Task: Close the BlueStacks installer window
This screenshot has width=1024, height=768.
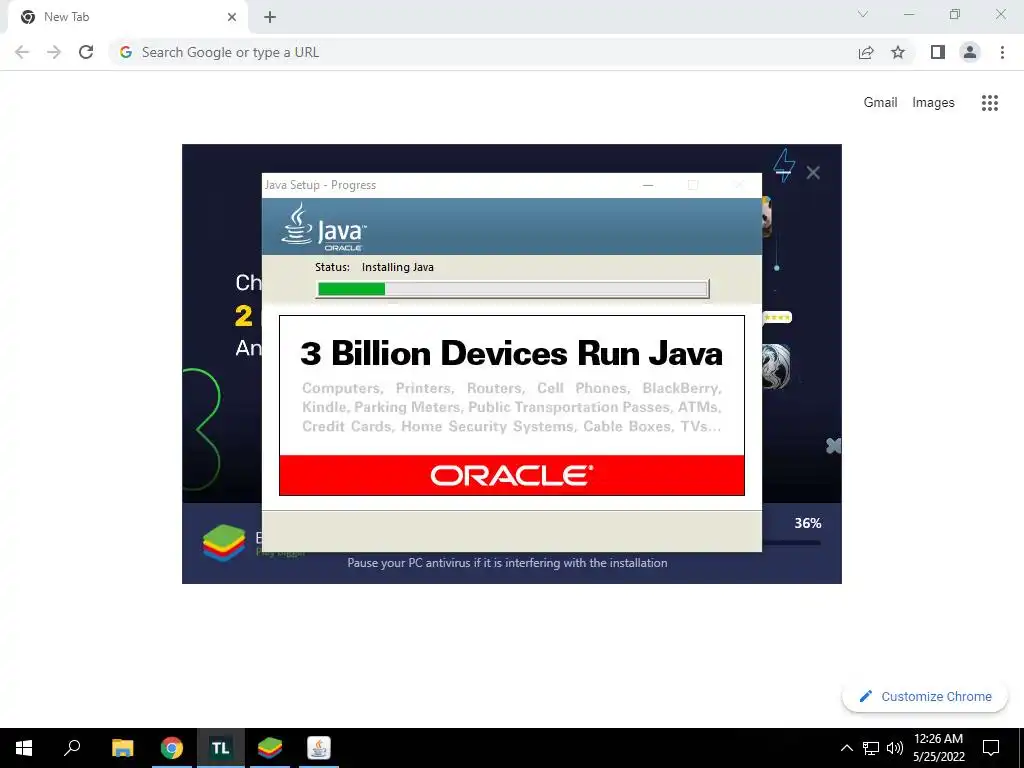Action: (x=813, y=172)
